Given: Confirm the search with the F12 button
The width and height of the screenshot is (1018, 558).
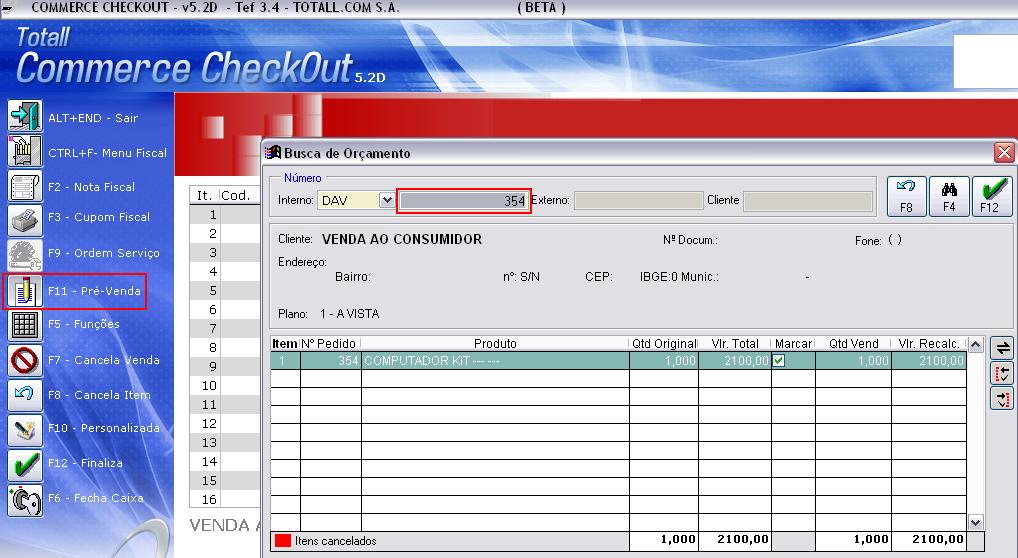Looking at the screenshot, I should pos(990,196).
